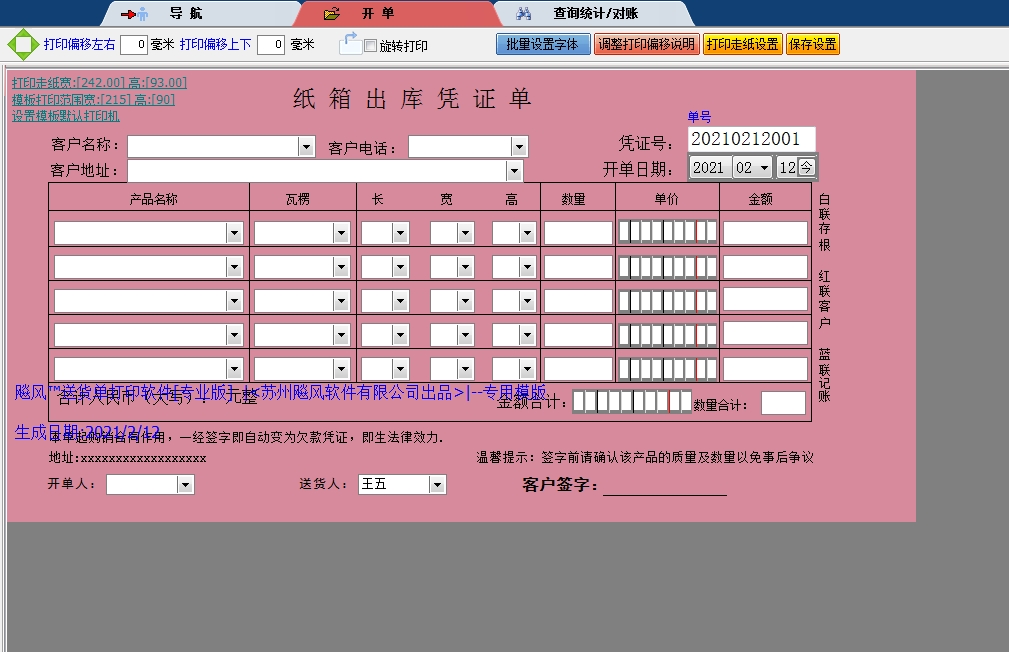Click the 保存设置 button
This screenshot has width=1009, height=652.
click(812, 44)
